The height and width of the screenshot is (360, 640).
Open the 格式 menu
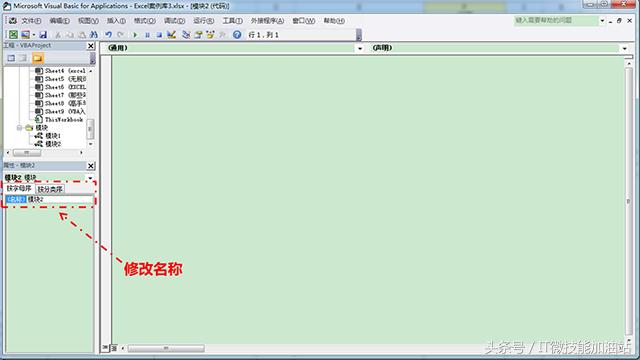point(144,20)
